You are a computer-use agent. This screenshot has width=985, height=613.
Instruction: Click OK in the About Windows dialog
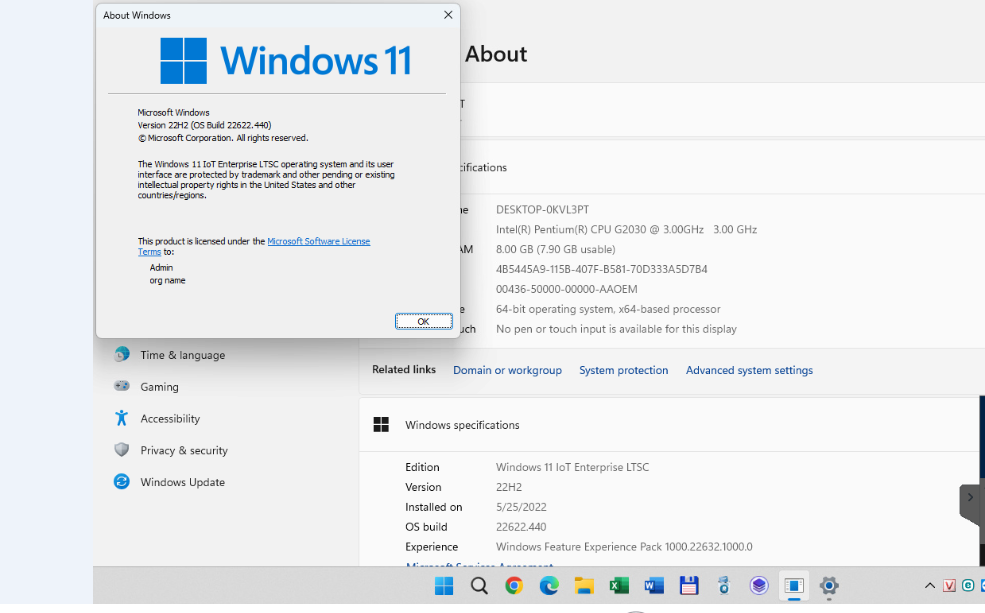(423, 322)
